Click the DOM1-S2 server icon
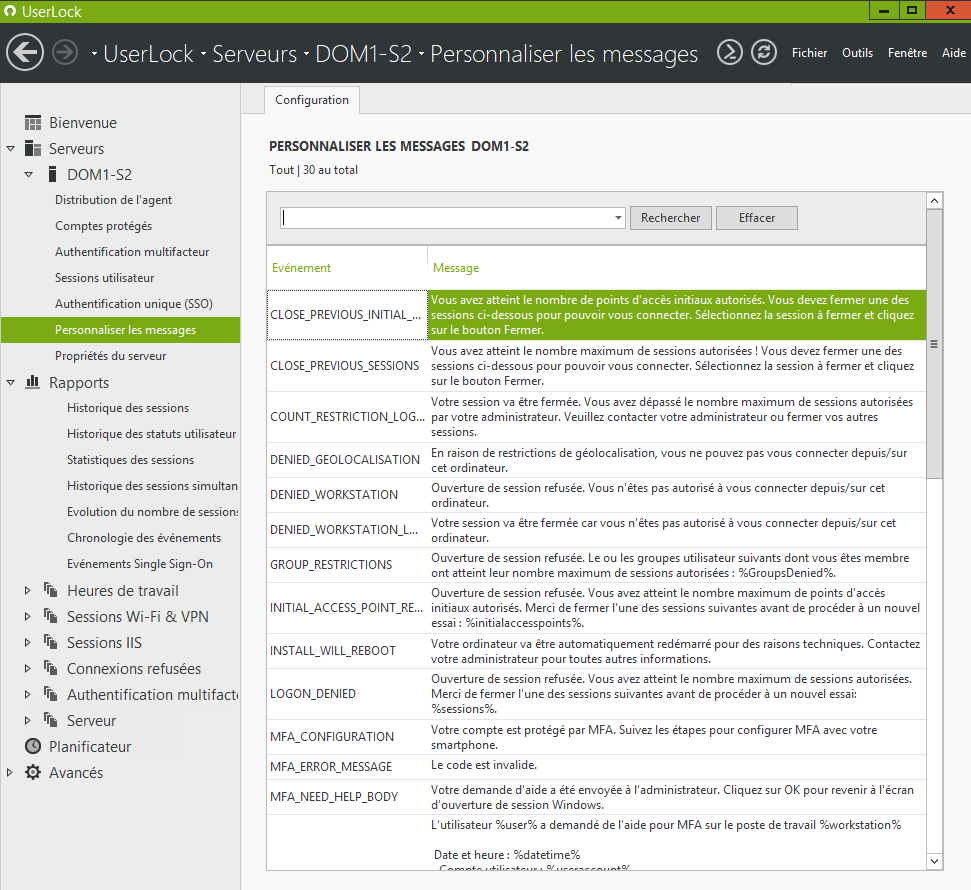Image resolution: width=971 pixels, height=890 pixels. [53, 175]
